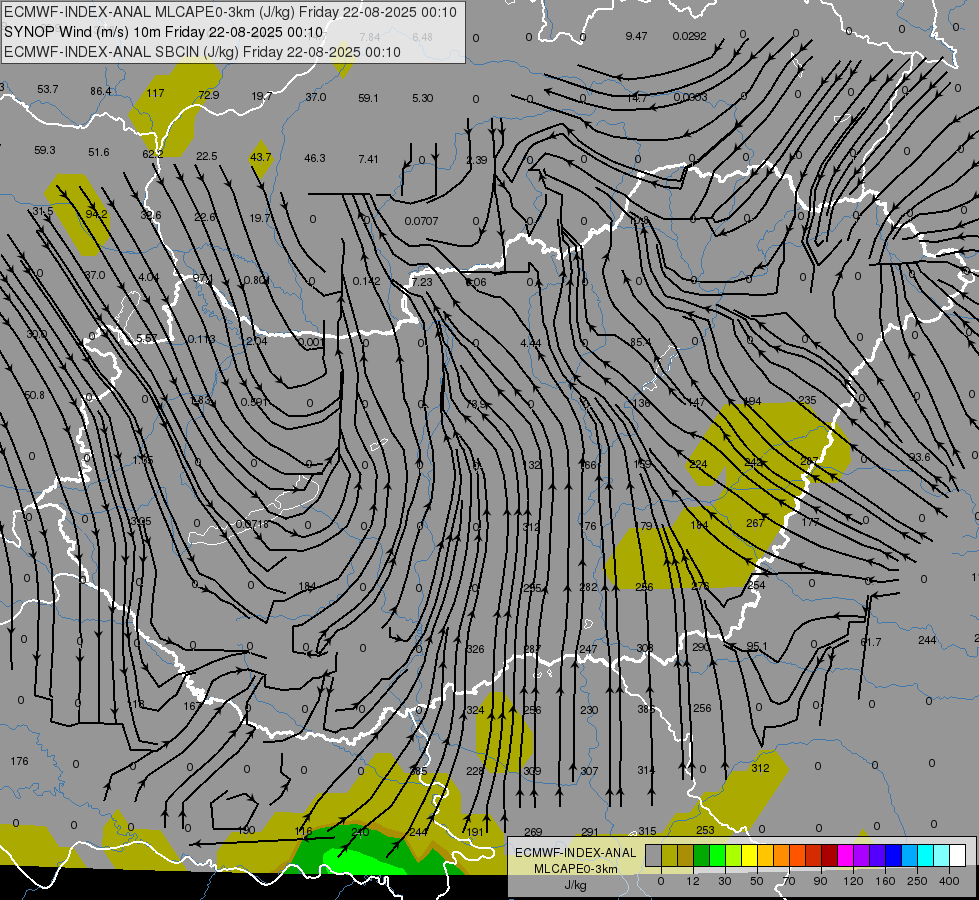979x900 pixels.
Task: Click the map value 86.4
Action: coord(101,91)
